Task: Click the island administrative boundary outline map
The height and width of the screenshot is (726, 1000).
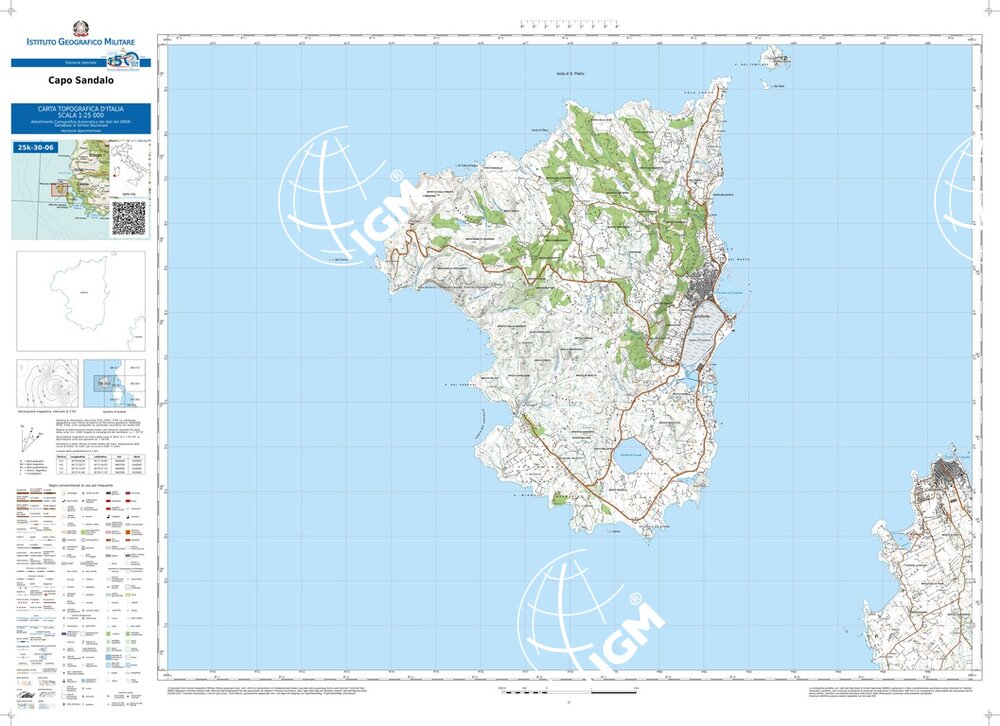Action: 80,299
